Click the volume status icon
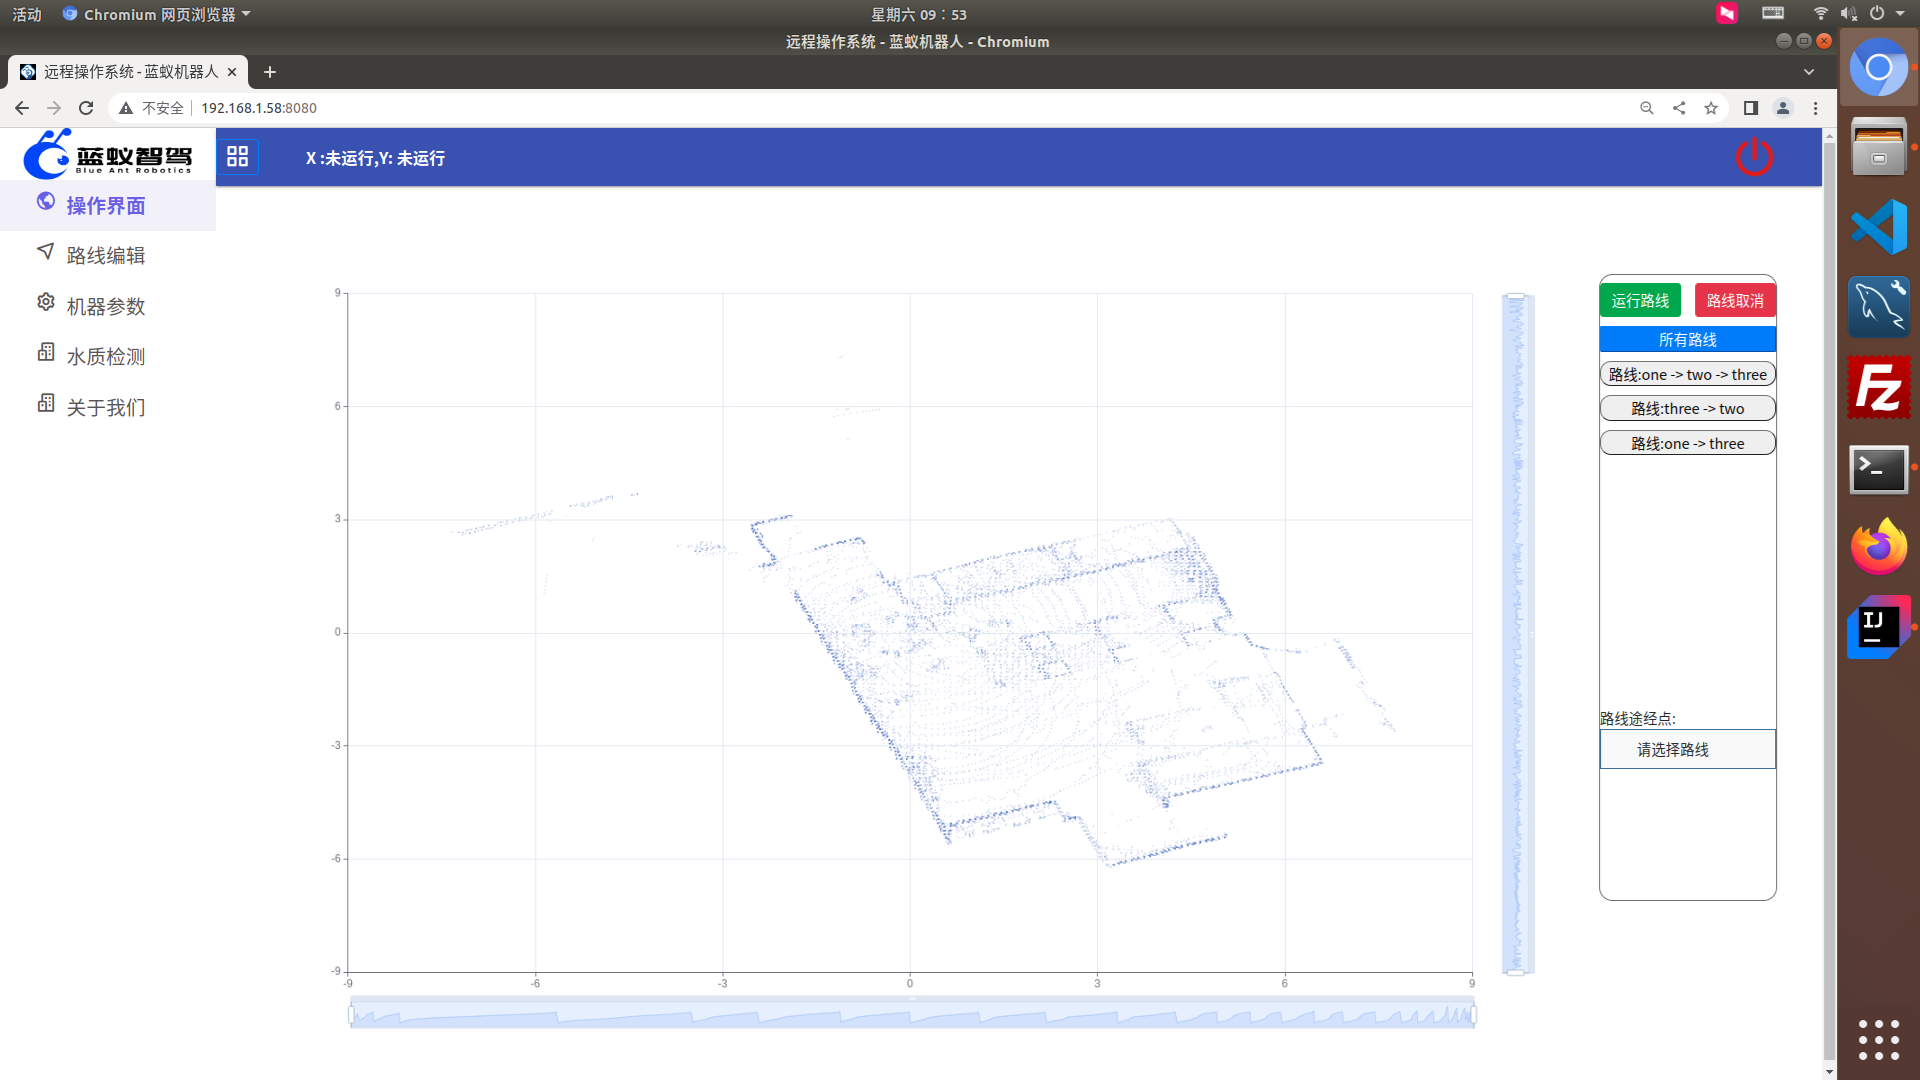The width and height of the screenshot is (1920, 1080). pos(1849,14)
